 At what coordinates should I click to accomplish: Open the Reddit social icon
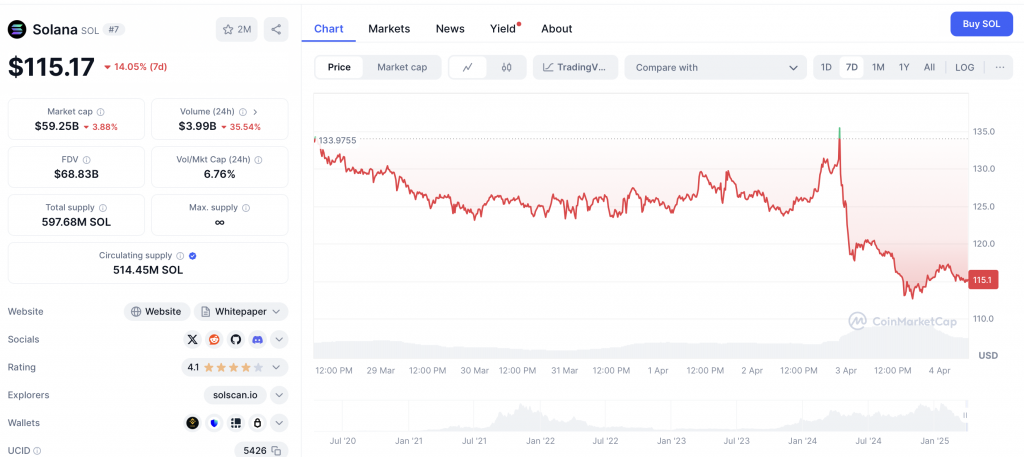point(214,339)
